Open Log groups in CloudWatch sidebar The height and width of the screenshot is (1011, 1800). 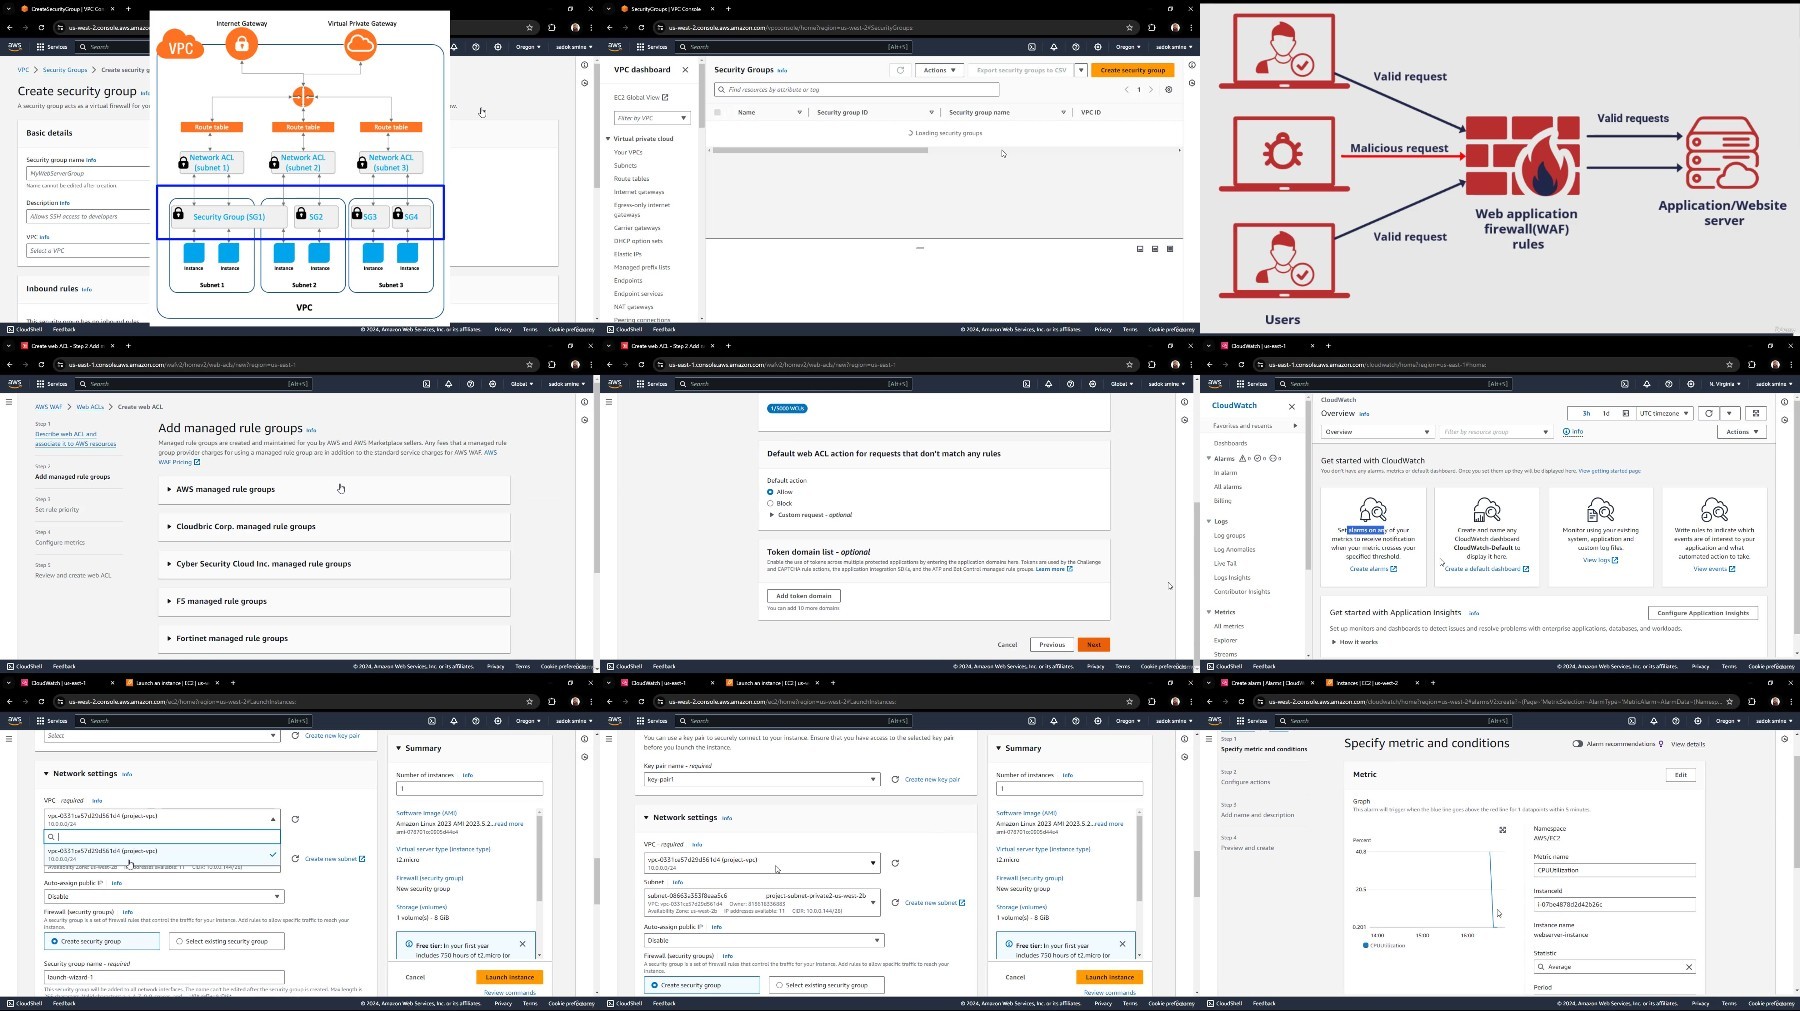click(x=1229, y=536)
